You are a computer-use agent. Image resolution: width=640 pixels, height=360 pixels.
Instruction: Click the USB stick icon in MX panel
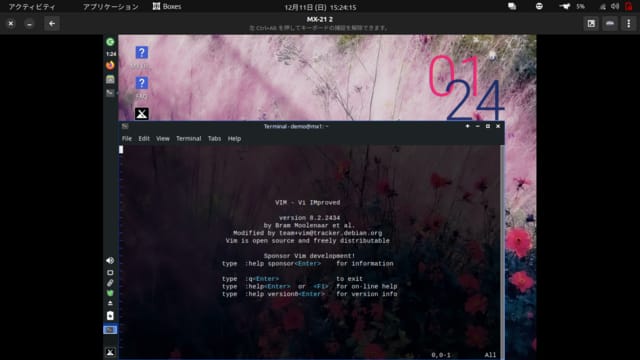[110, 283]
